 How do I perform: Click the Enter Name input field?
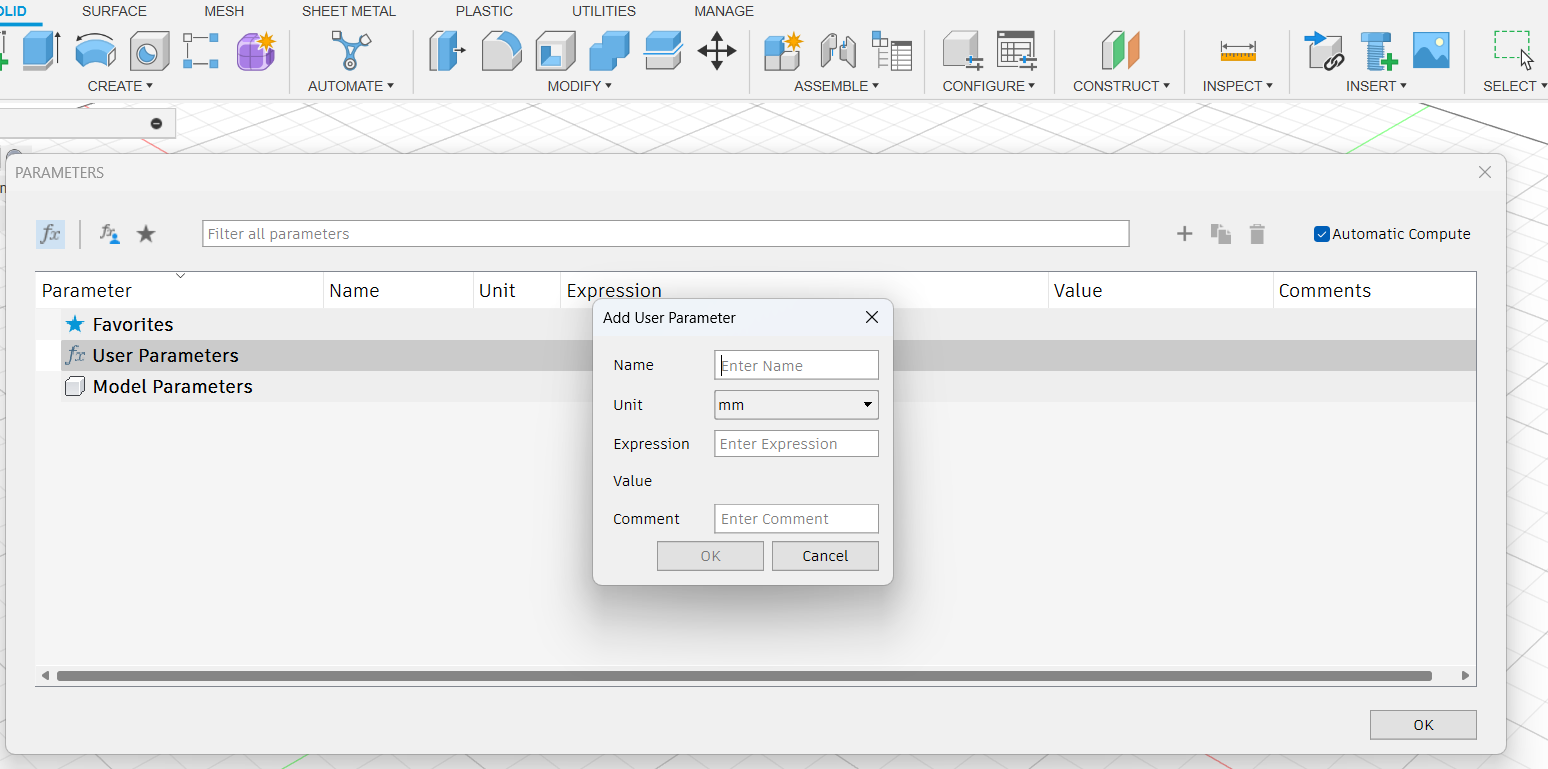point(796,365)
